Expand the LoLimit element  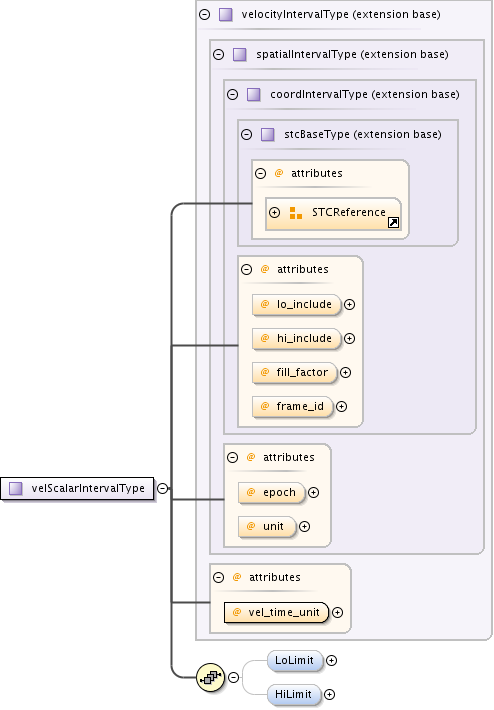[331, 661]
